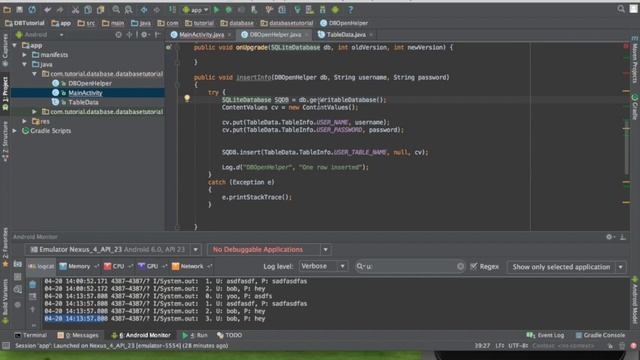Open the SDK Manager icon
Image resolution: width=640 pixels, height=360 pixels.
[x=322, y=9]
